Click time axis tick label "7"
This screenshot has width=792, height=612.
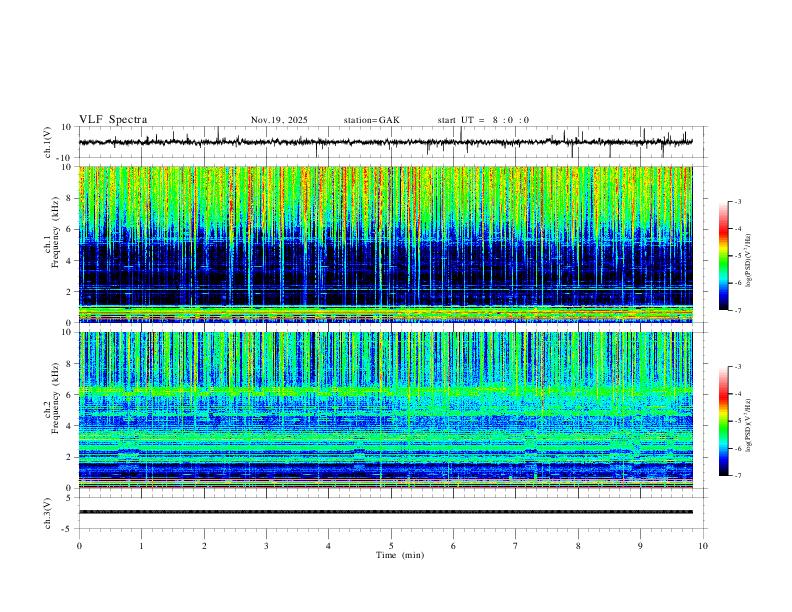tap(516, 546)
